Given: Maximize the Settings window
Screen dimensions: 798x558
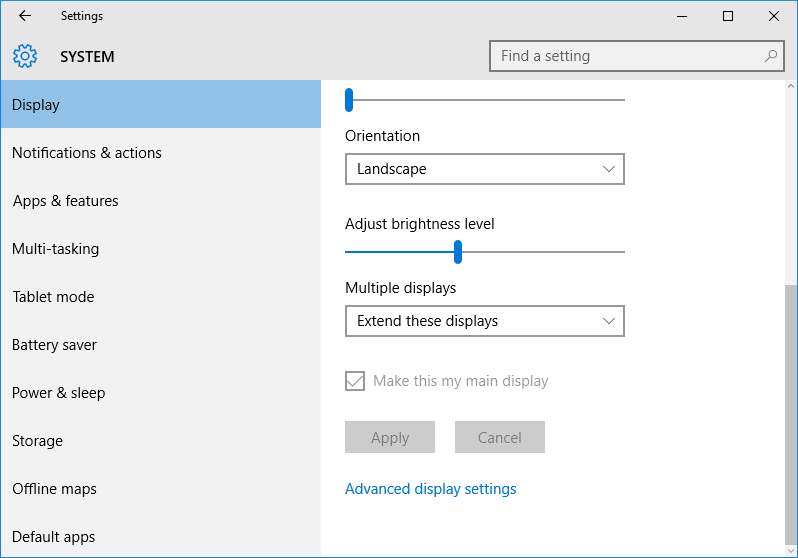Looking at the screenshot, I should [x=728, y=16].
